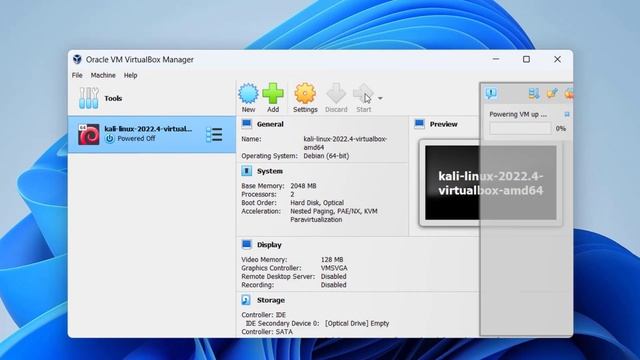The width and height of the screenshot is (640, 360).
Task: Click the Processors value 2
Action: 292,194
